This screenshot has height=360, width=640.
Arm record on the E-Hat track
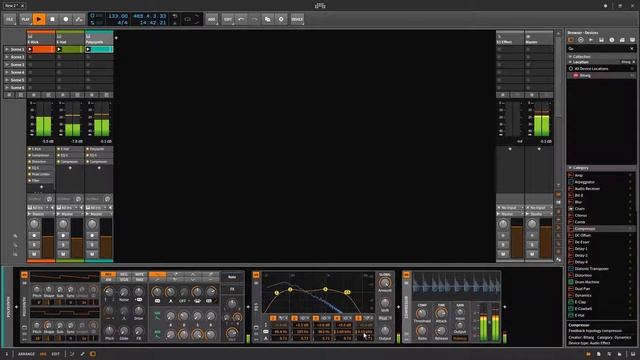coord(63,236)
